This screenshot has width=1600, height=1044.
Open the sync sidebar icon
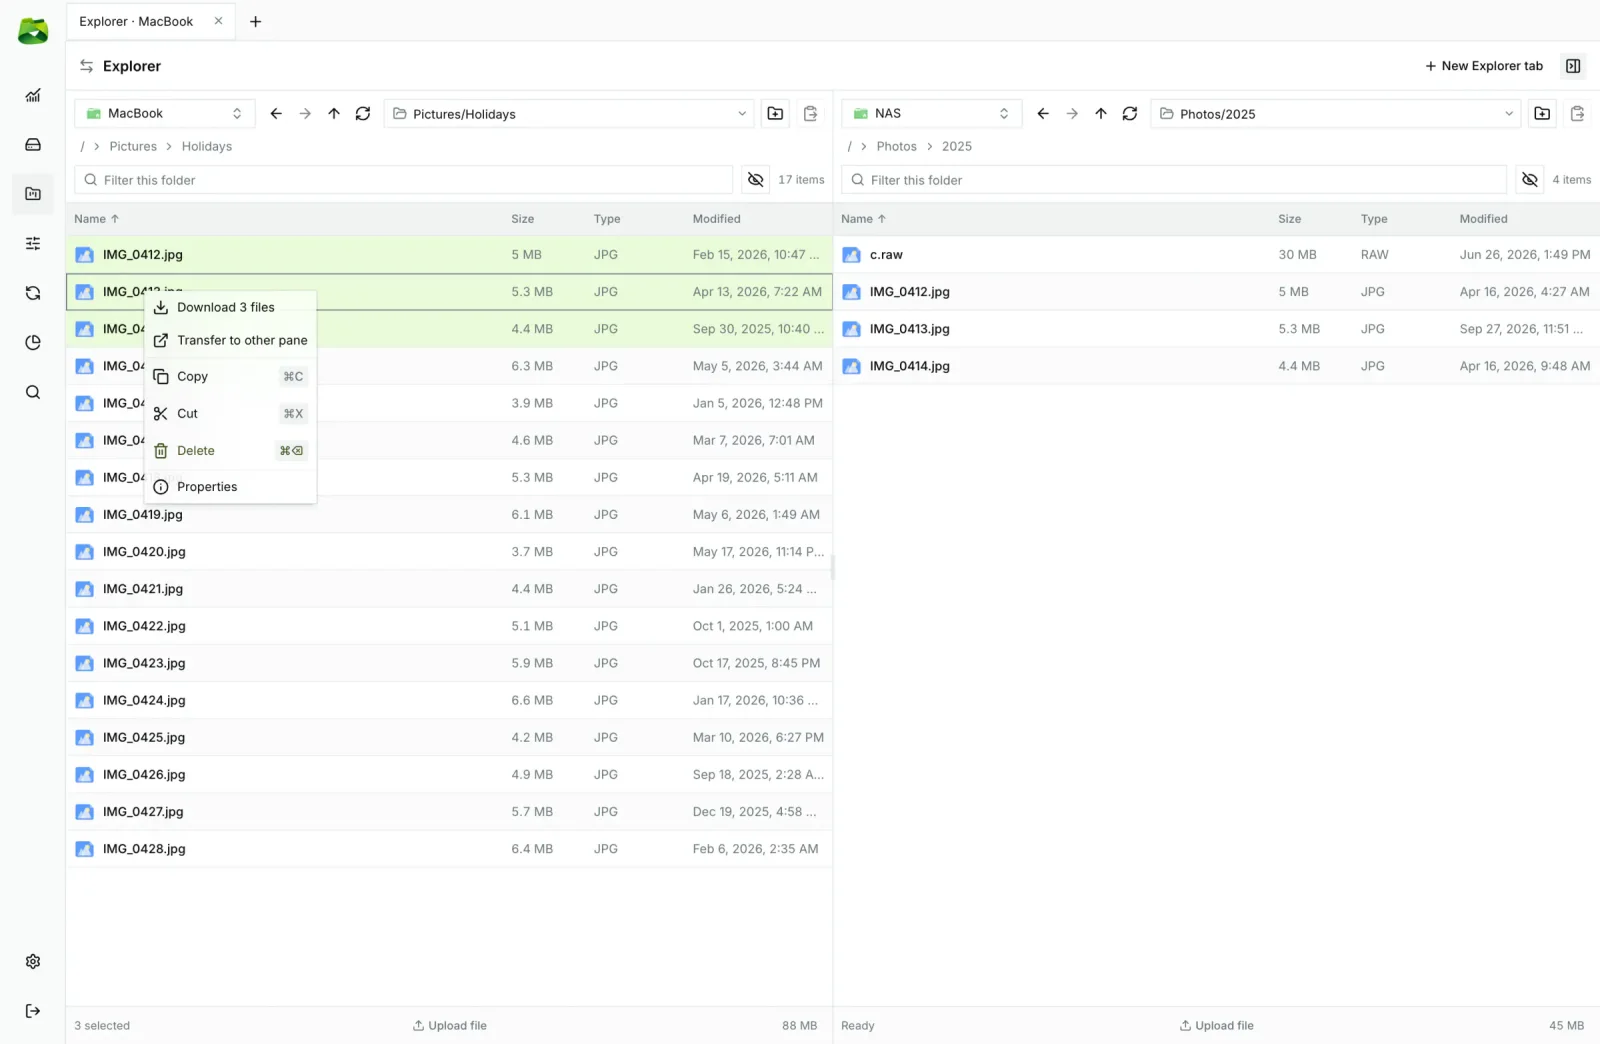[33, 293]
